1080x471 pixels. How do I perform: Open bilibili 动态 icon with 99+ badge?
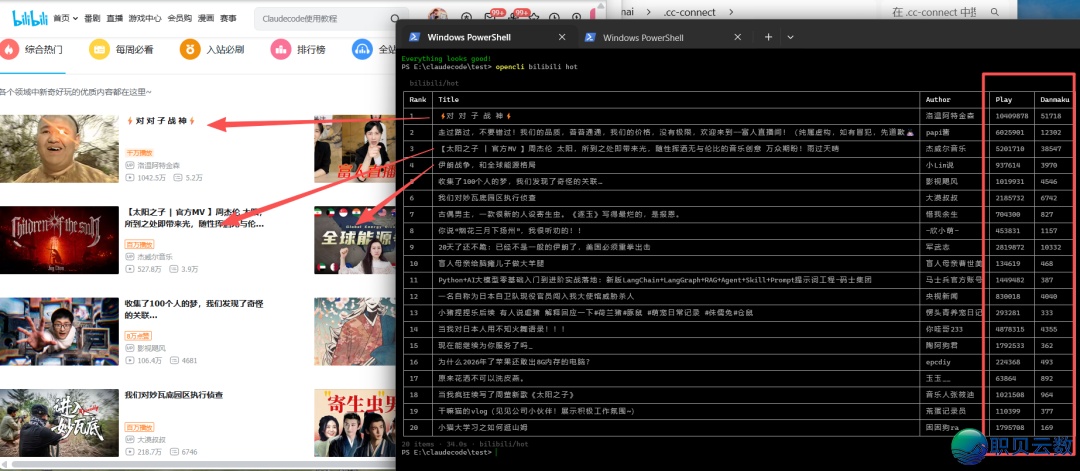[x=517, y=17]
